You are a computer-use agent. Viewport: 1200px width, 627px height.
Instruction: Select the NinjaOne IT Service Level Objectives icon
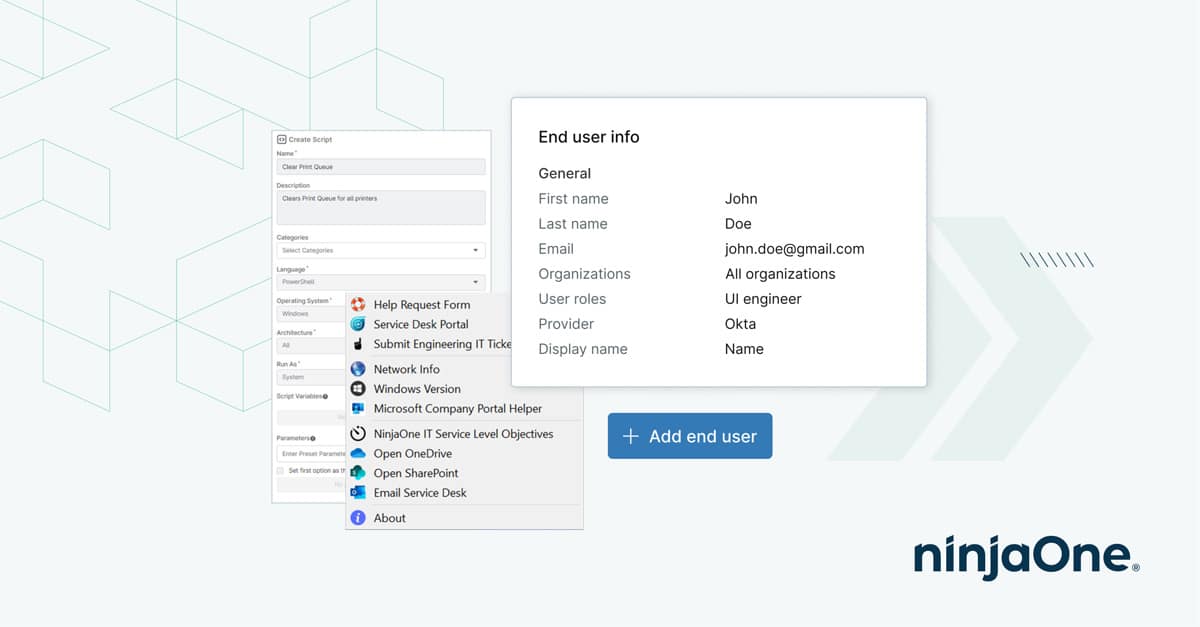coord(357,434)
